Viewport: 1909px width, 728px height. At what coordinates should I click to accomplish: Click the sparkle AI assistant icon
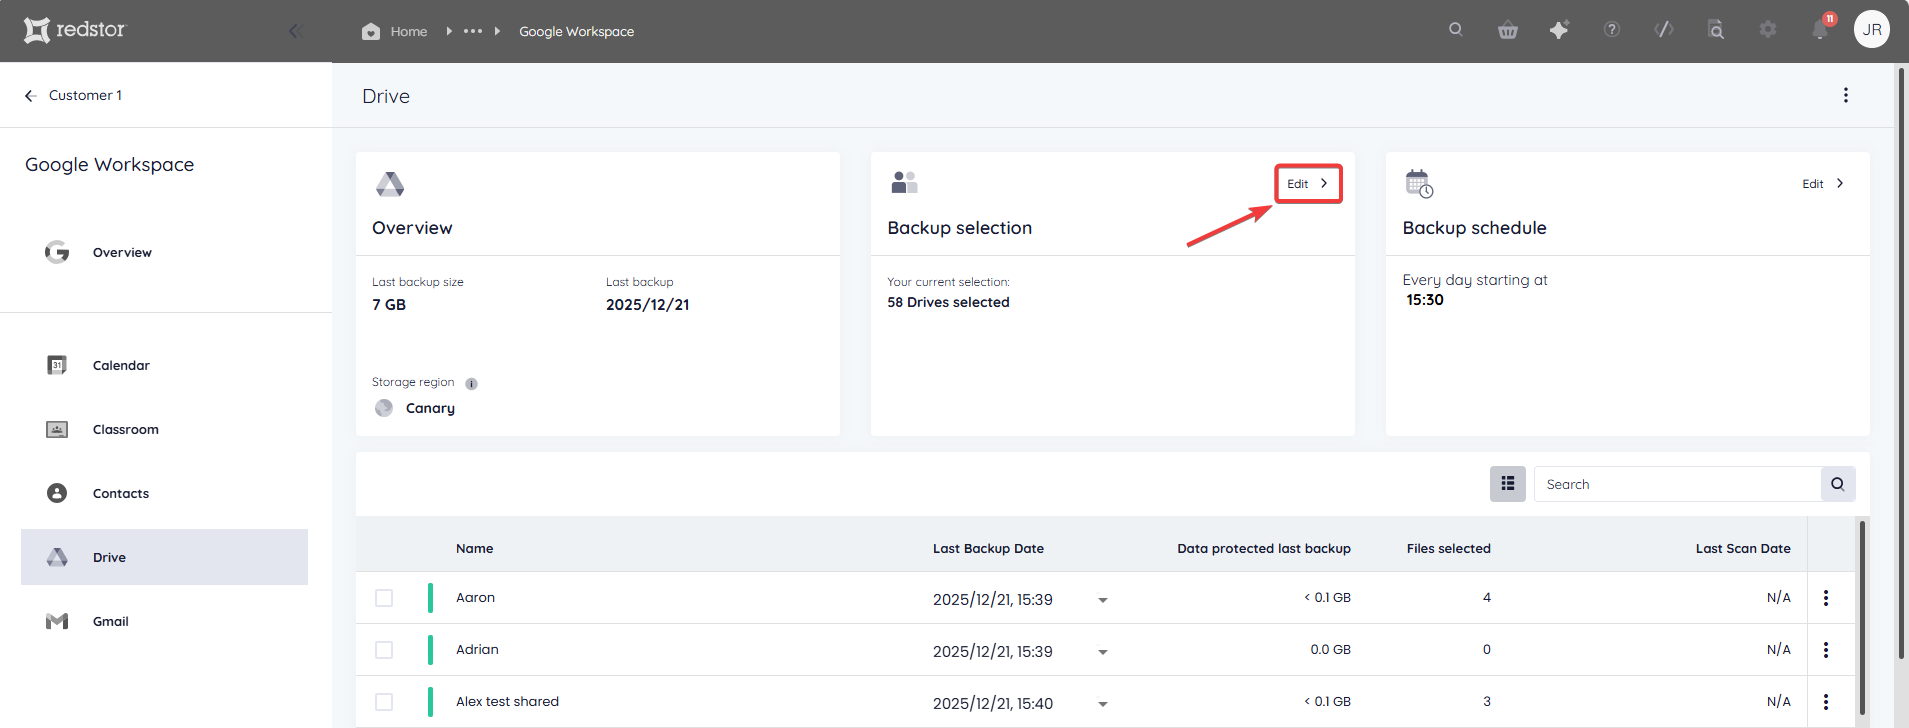[x=1559, y=30]
